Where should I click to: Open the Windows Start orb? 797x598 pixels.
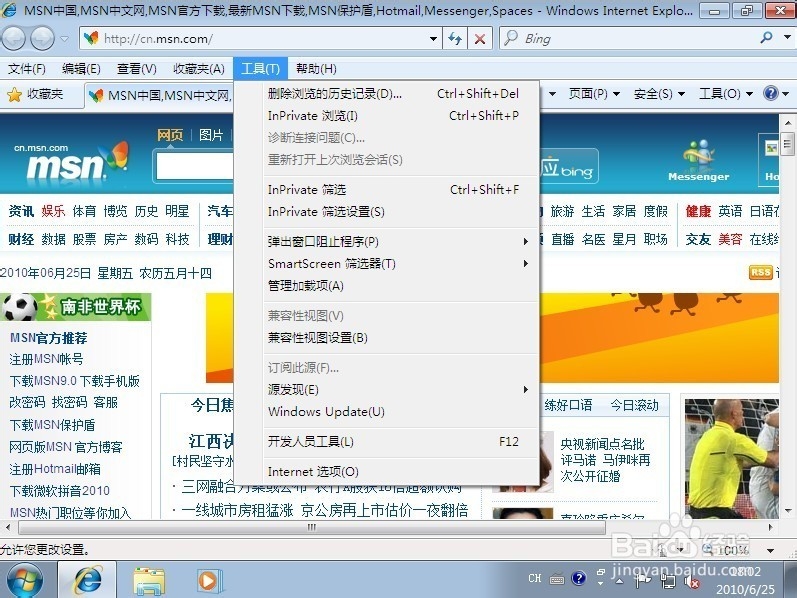(24, 580)
